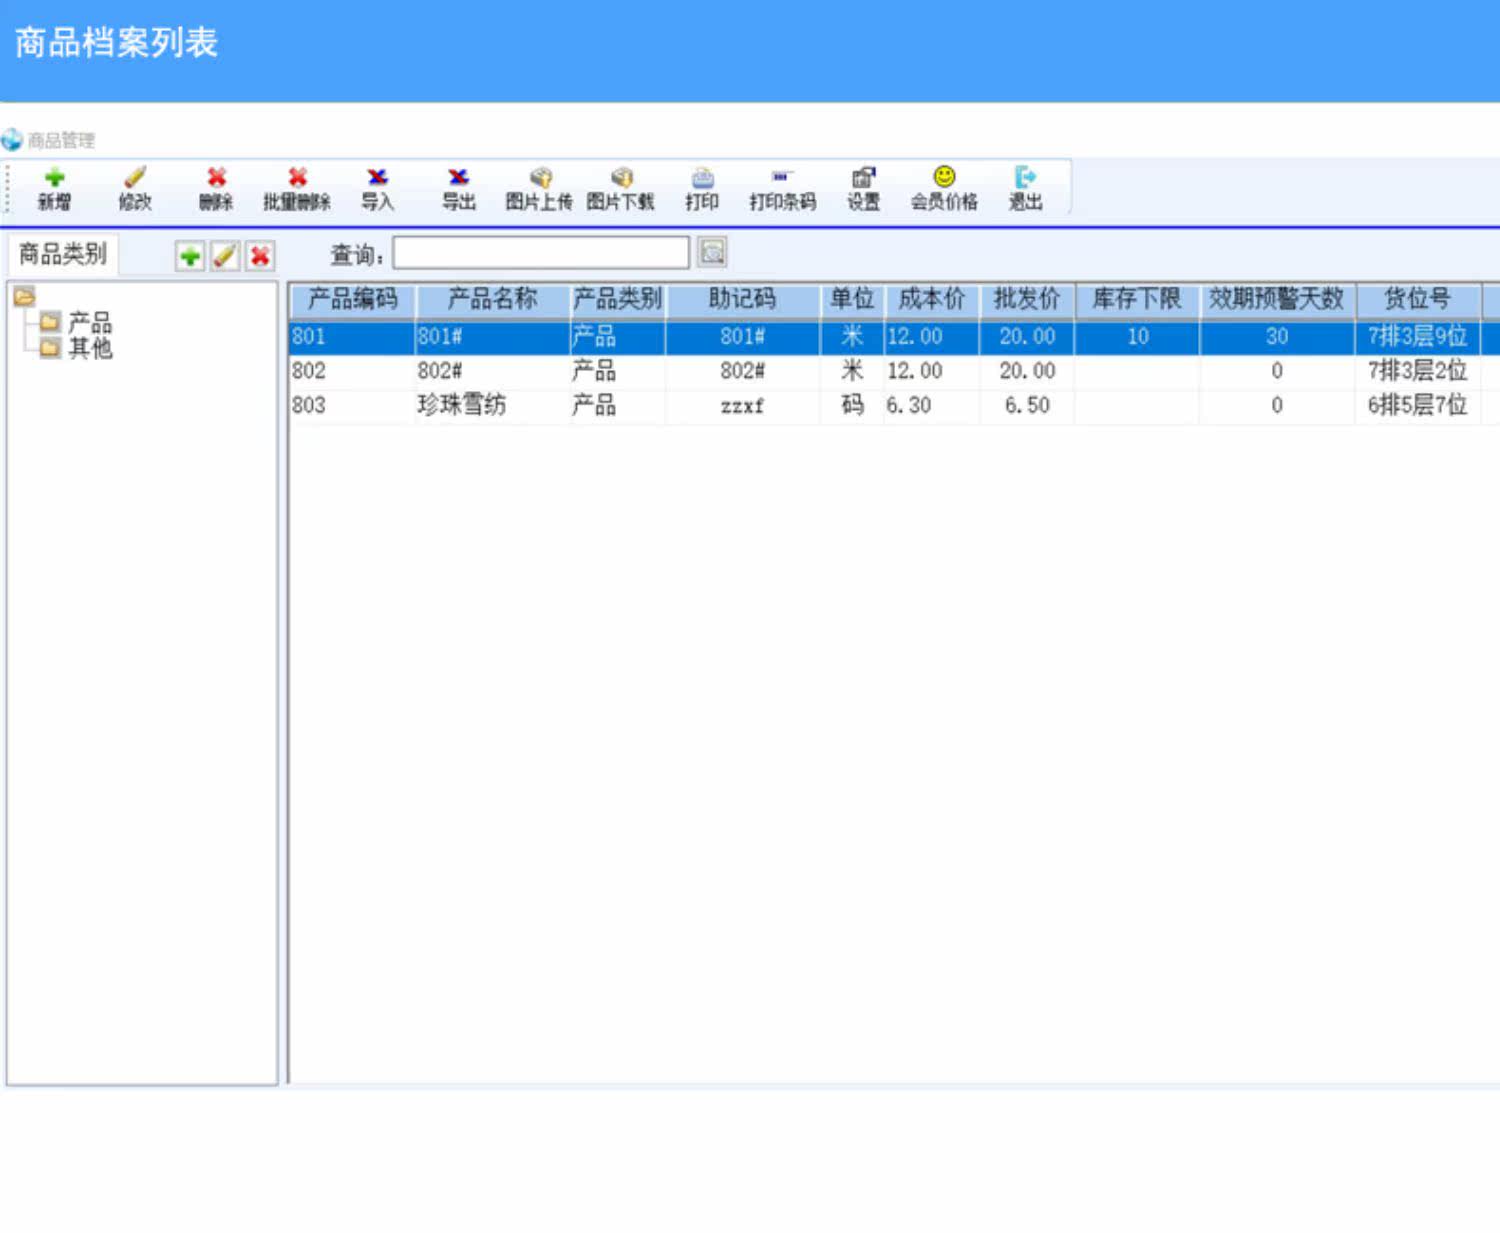The image size is (1500, 1233).
Task: Click the 退出 exit icon
Action: (x=1025, y=178)
